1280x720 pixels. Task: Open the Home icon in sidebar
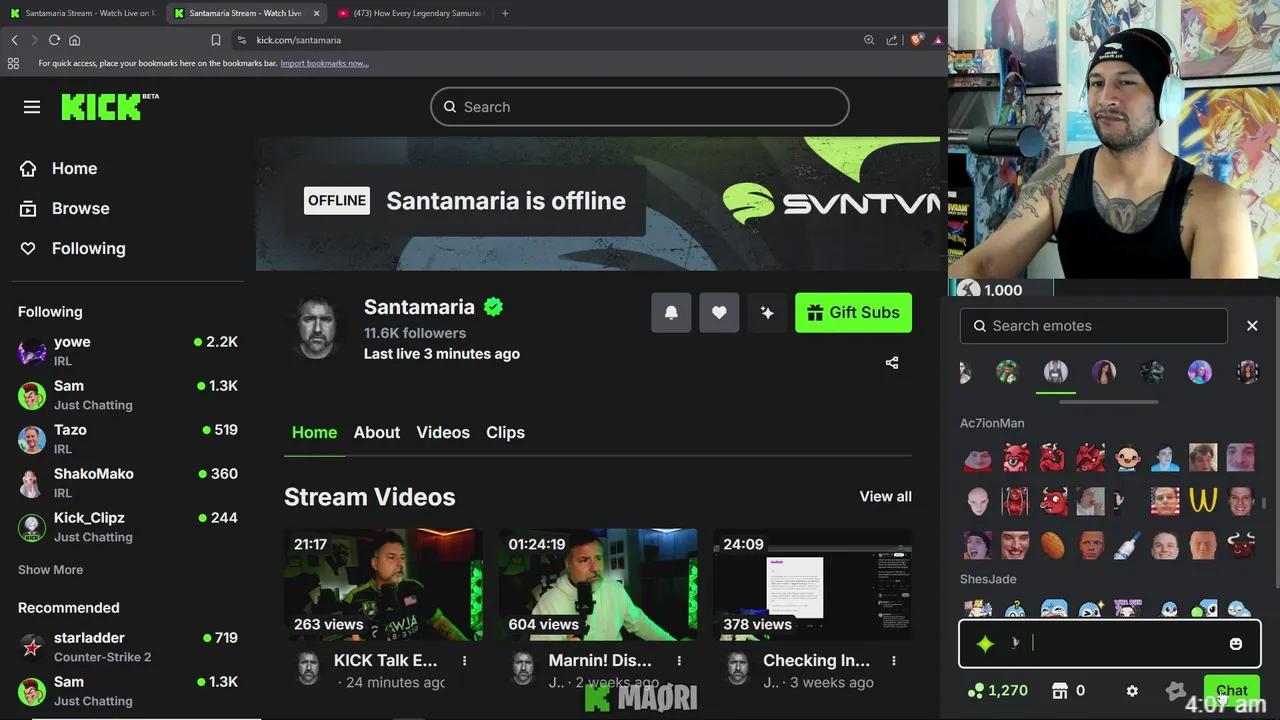[x=28, y=168]
